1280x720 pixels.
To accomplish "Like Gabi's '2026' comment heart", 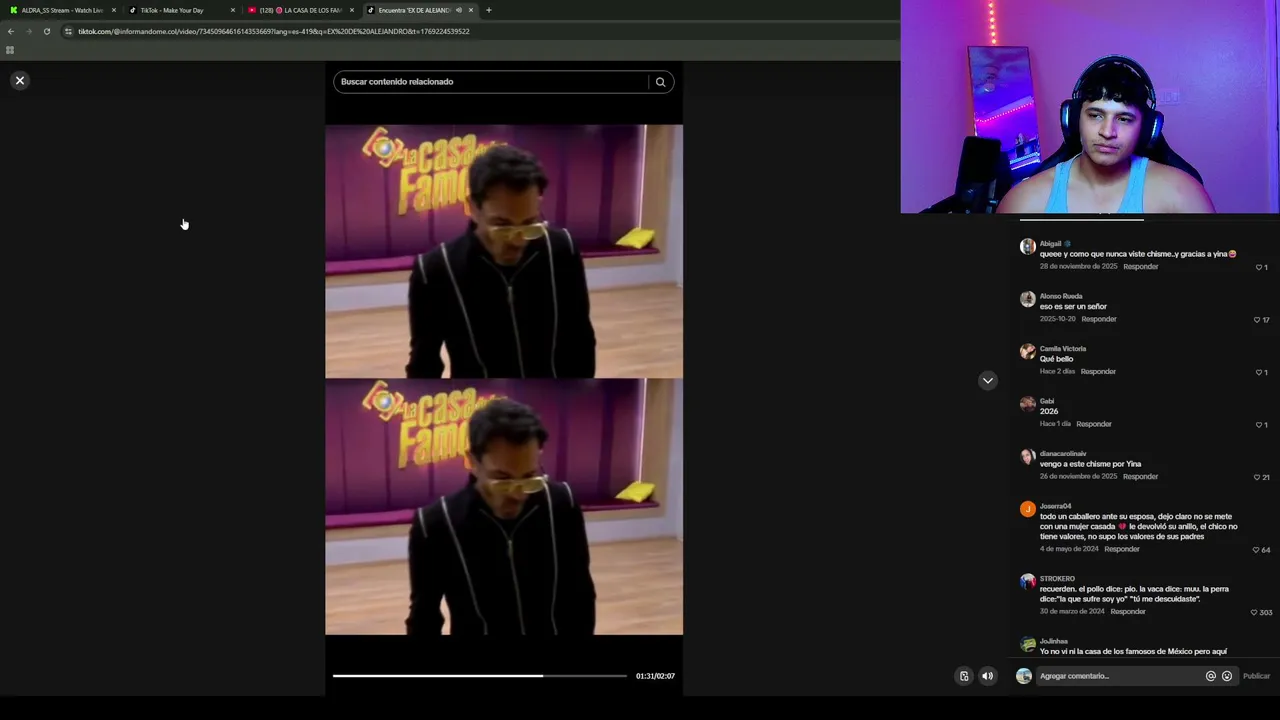I will [x=1261, y=425].
